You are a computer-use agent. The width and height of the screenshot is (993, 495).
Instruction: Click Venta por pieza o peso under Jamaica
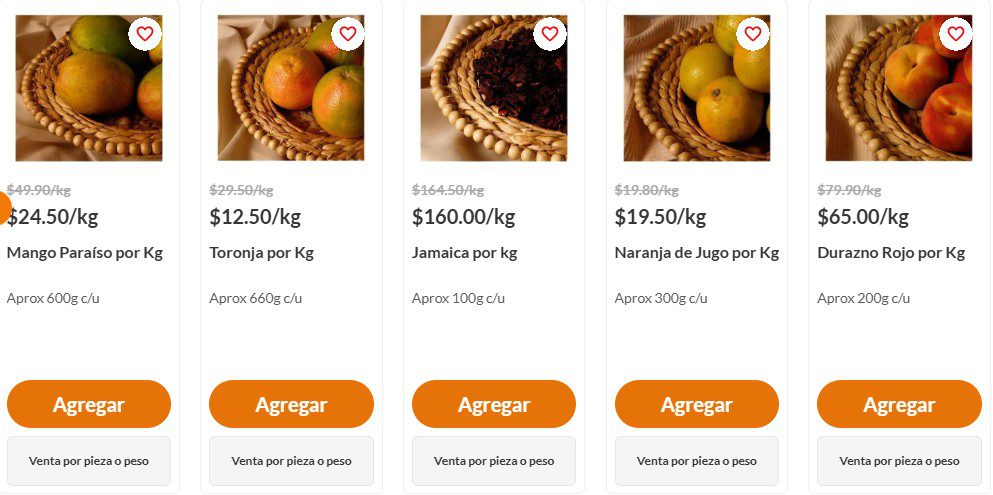pos(494,461)
